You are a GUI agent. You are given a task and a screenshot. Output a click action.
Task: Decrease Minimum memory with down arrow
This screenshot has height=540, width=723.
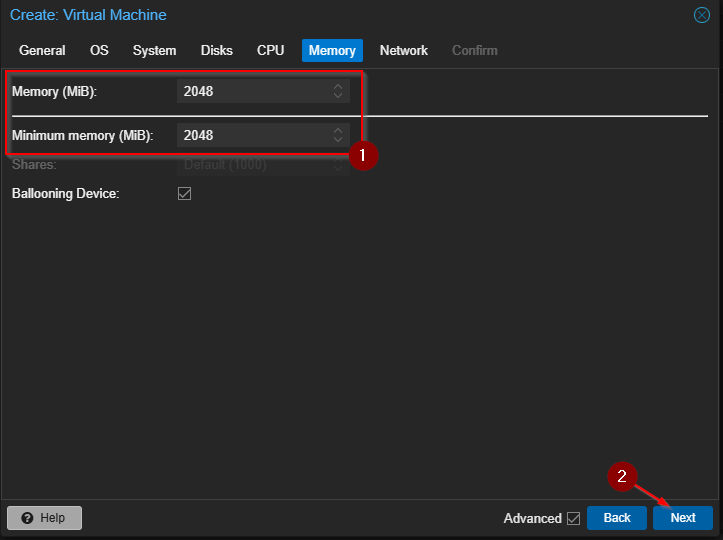pos(338,140)
